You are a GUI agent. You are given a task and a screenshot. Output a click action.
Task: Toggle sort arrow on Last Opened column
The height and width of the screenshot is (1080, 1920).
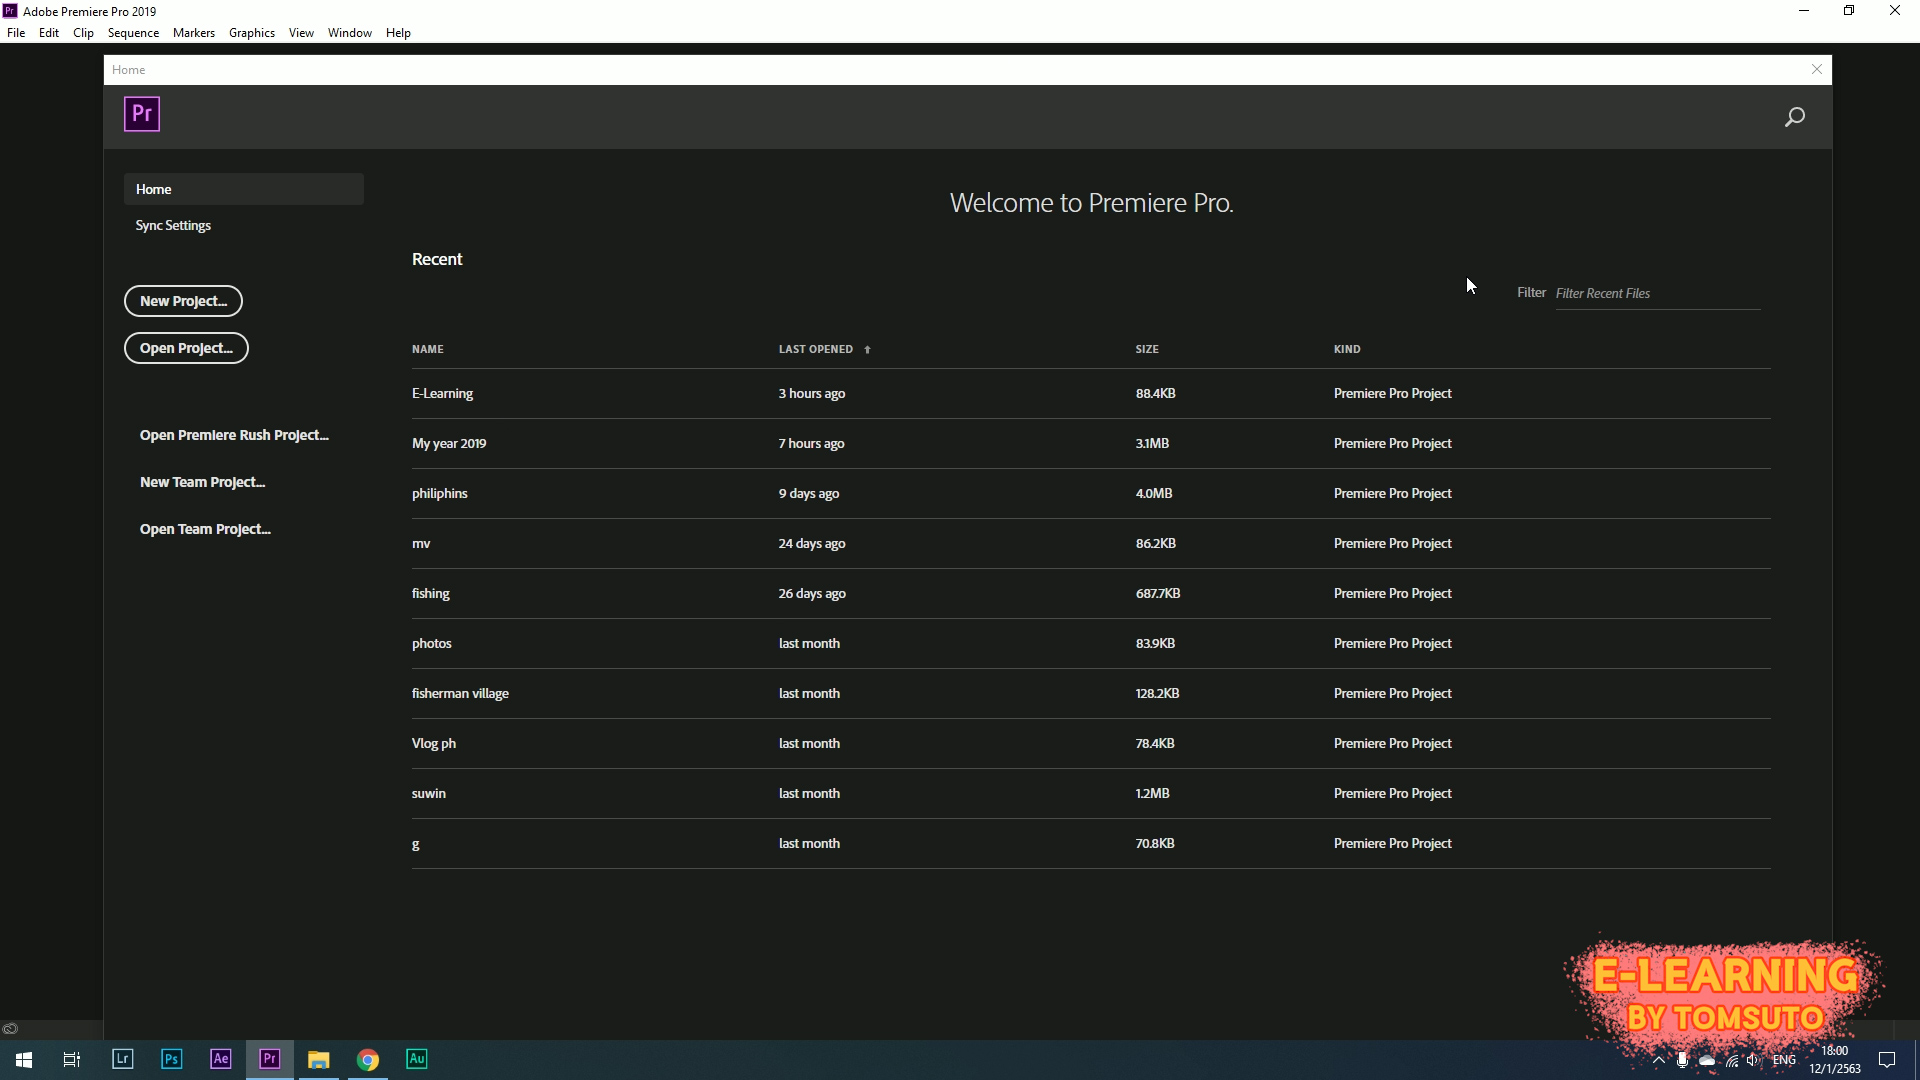coord(867,350)
